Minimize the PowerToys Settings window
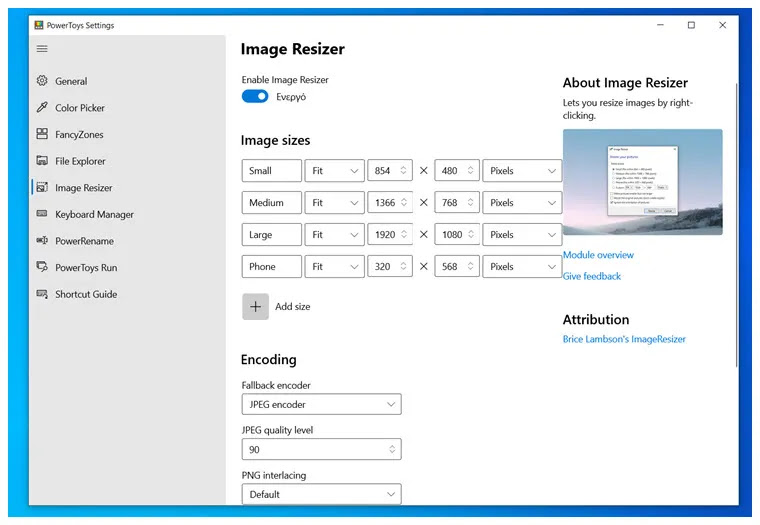 [x=660, y=25]
